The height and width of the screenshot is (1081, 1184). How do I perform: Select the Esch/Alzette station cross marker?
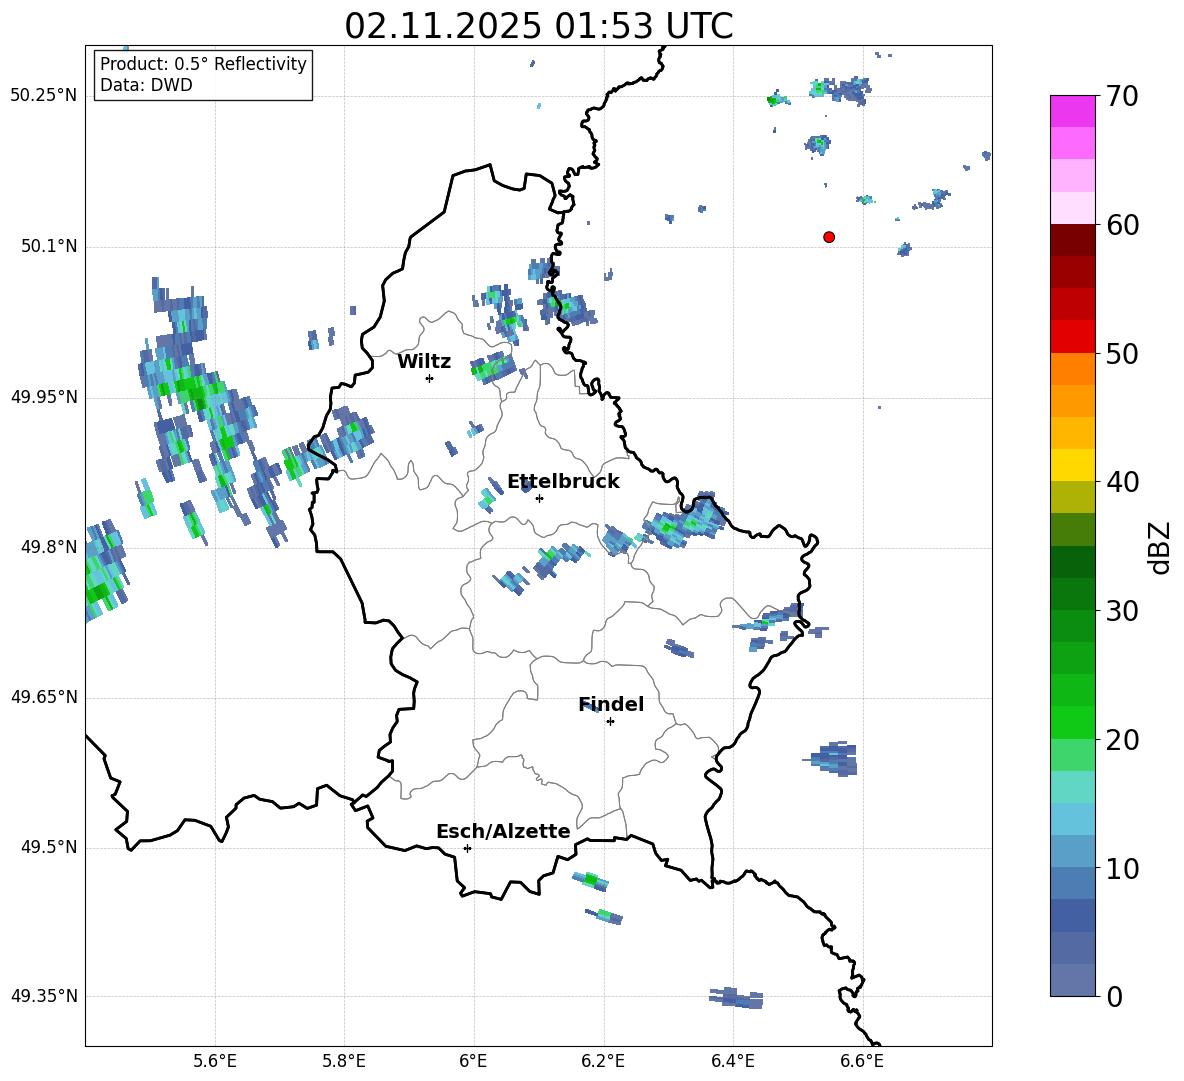tap(467, 848)
